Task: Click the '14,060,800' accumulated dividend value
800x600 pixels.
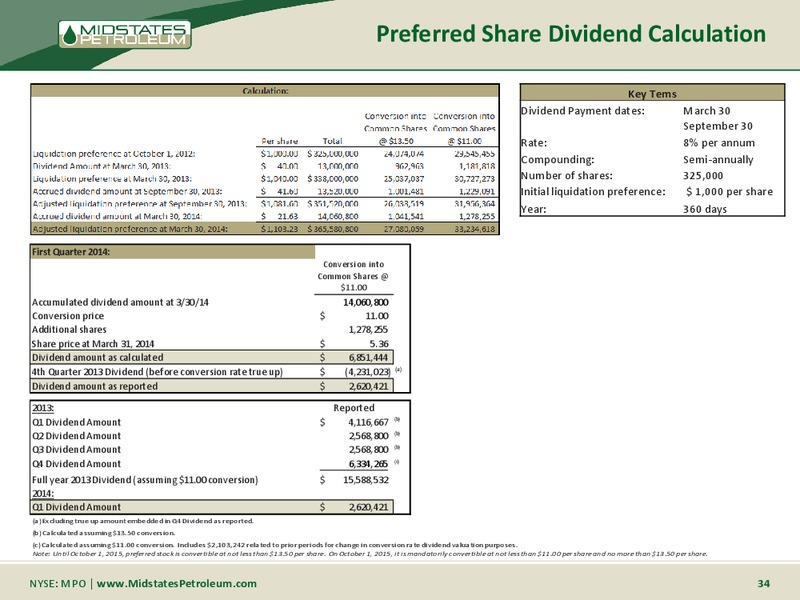Action: point(366,302)
